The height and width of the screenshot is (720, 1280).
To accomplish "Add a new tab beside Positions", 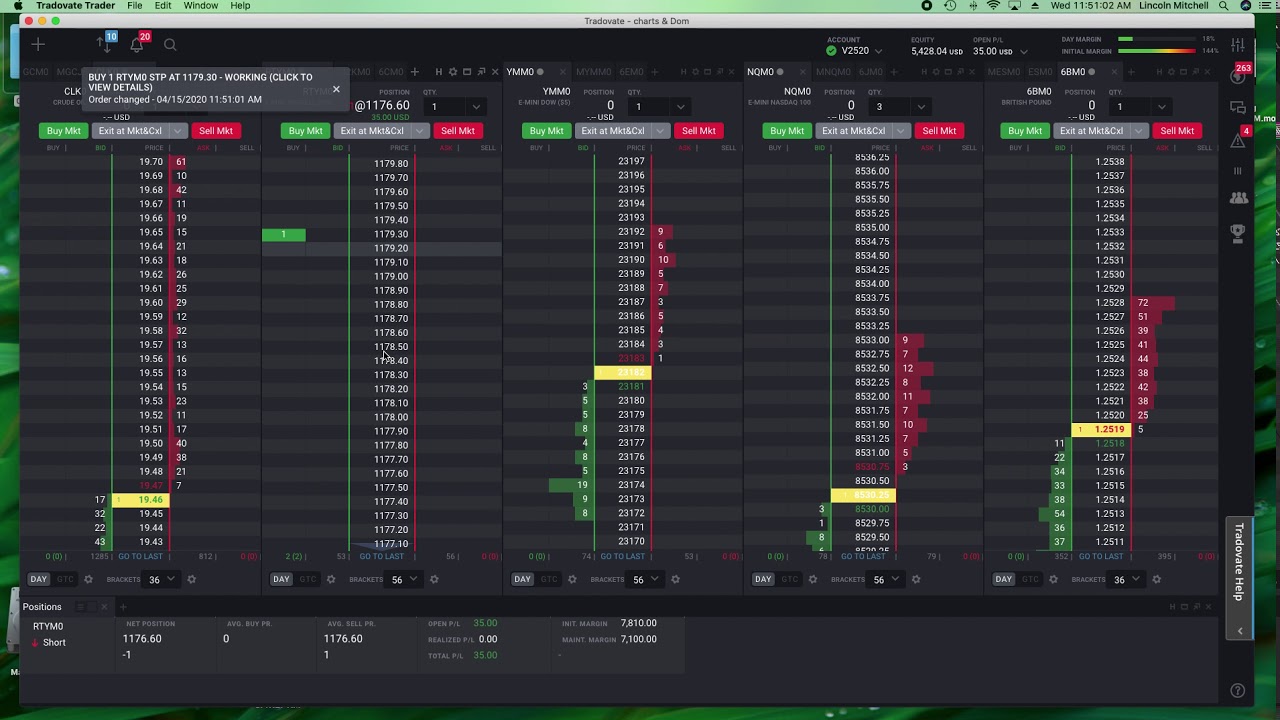I will 123,607.
